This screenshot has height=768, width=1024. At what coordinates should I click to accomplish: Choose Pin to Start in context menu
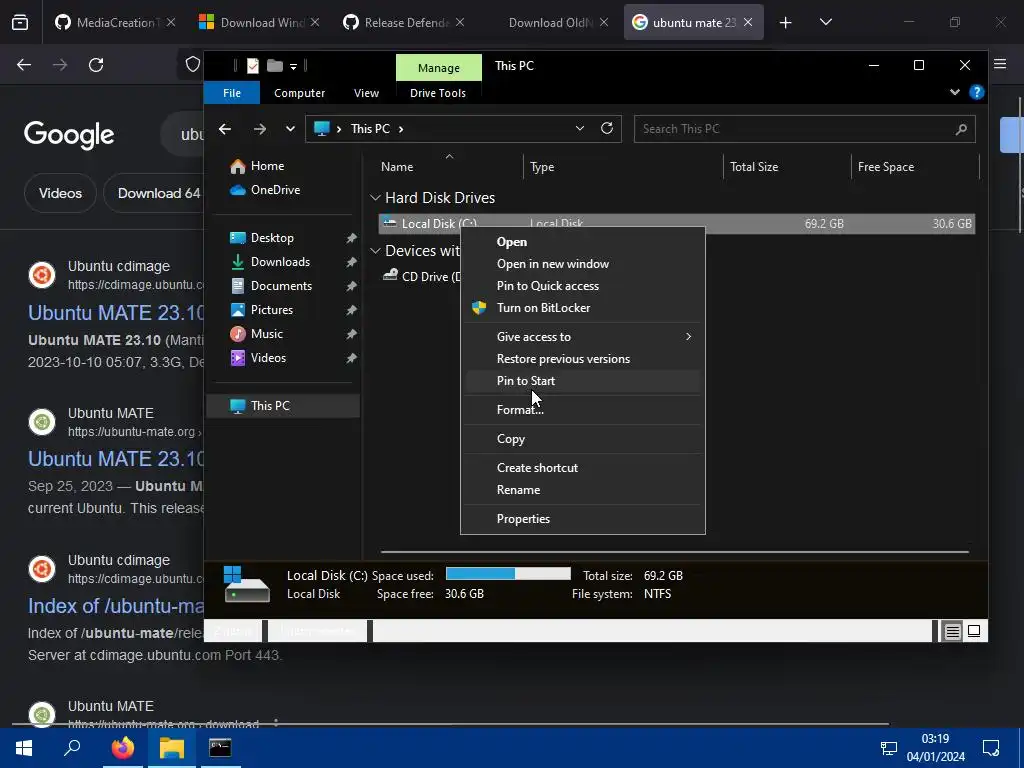(583, 381)
